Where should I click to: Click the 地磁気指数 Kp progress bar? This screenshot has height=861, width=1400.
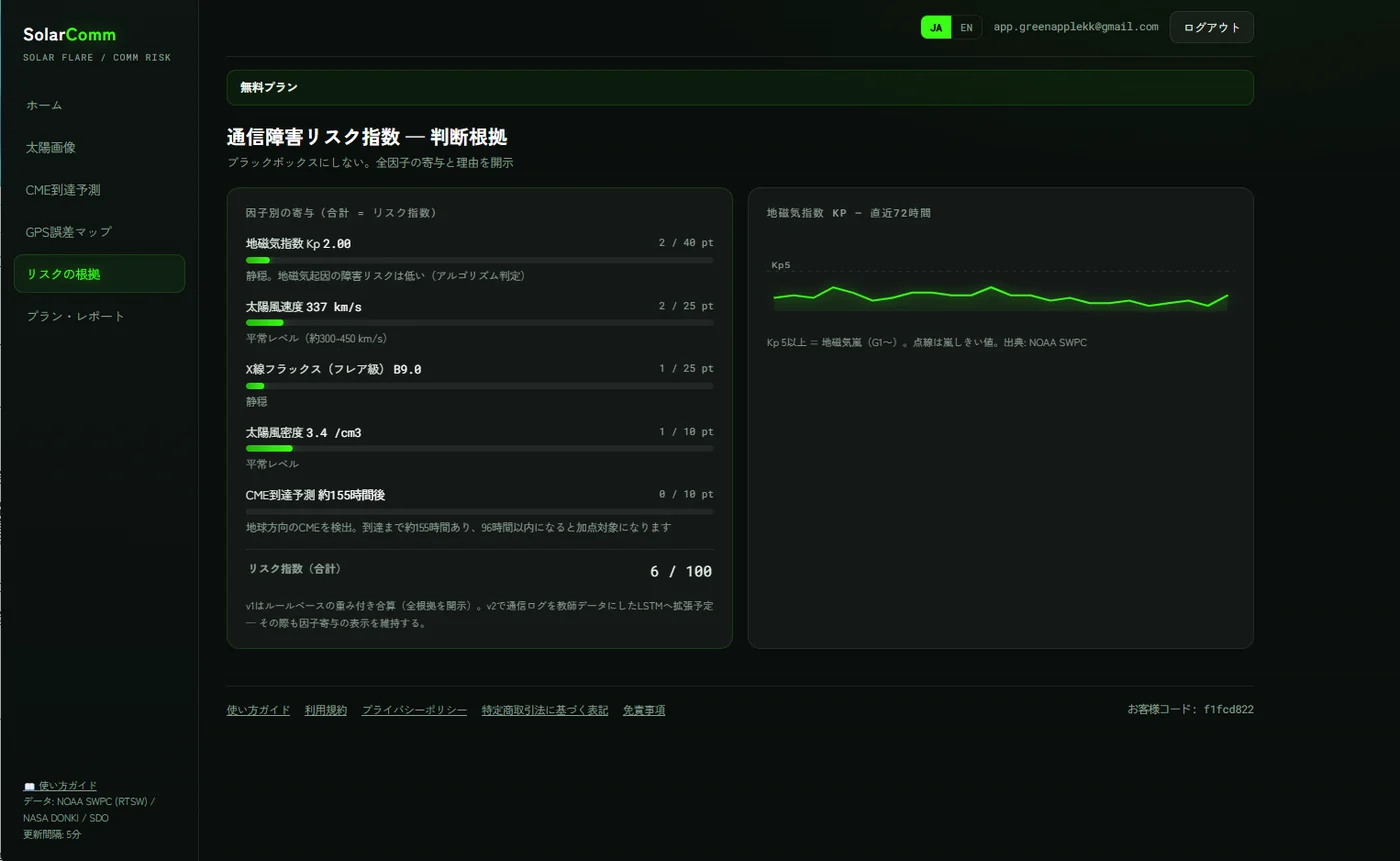click(480, 260)
